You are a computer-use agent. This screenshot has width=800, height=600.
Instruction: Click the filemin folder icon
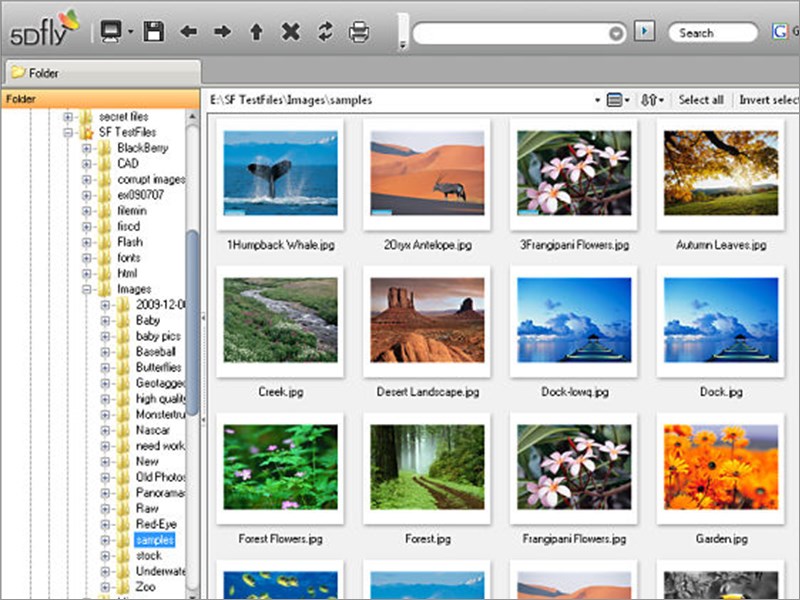tap(105, 211)
